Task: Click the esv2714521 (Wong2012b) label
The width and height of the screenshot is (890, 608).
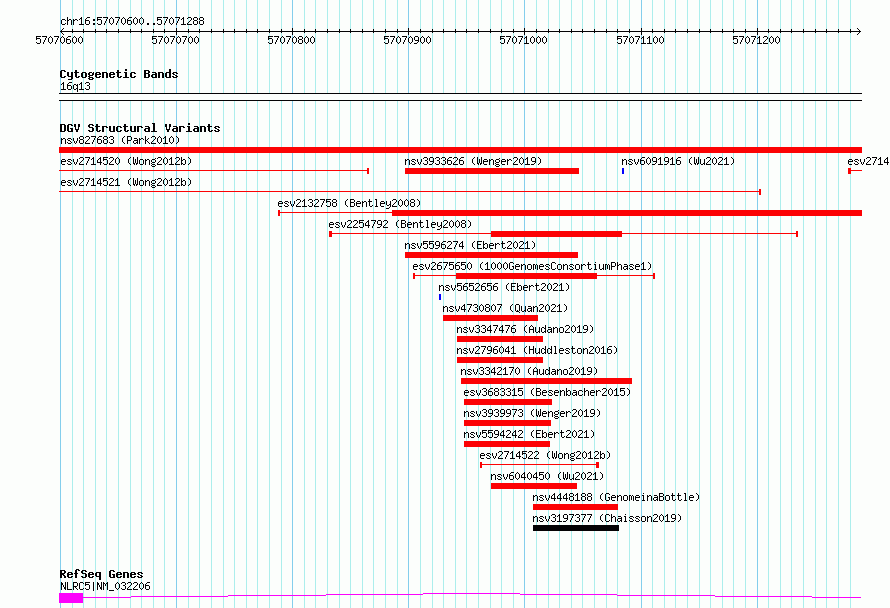Action: [x=126, y=182]
